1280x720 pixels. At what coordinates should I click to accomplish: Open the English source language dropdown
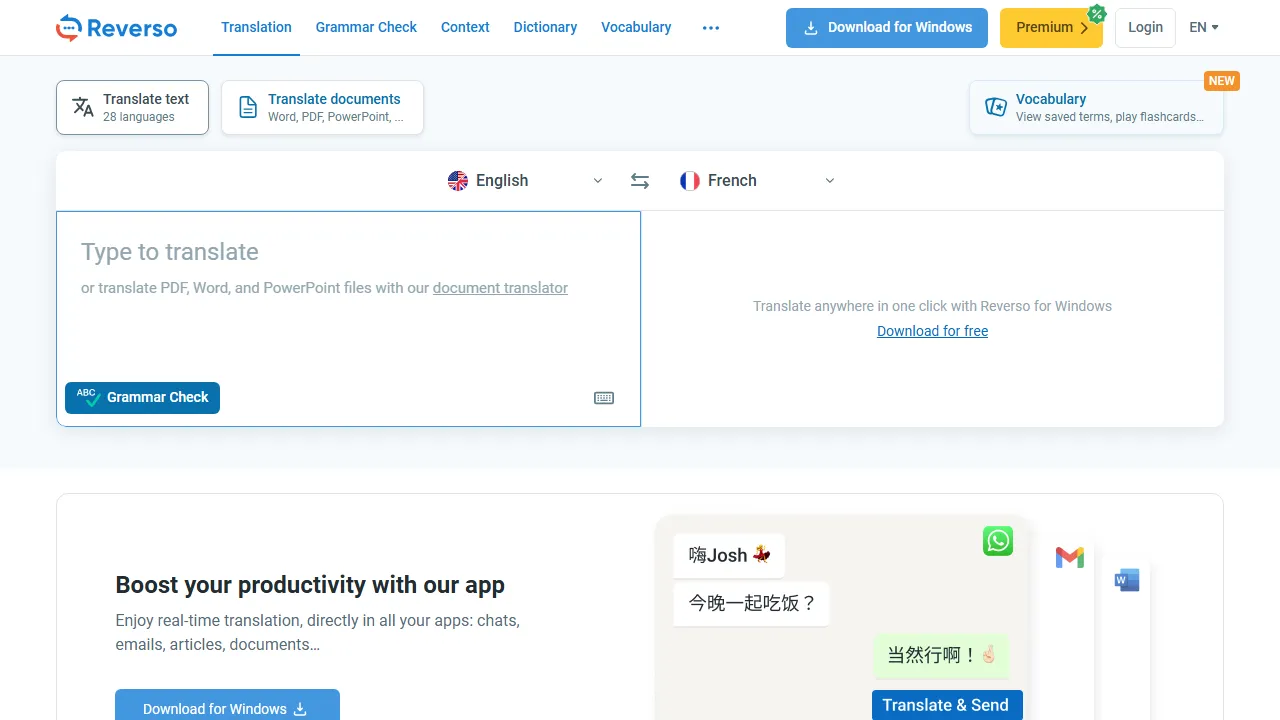(525, 180)
